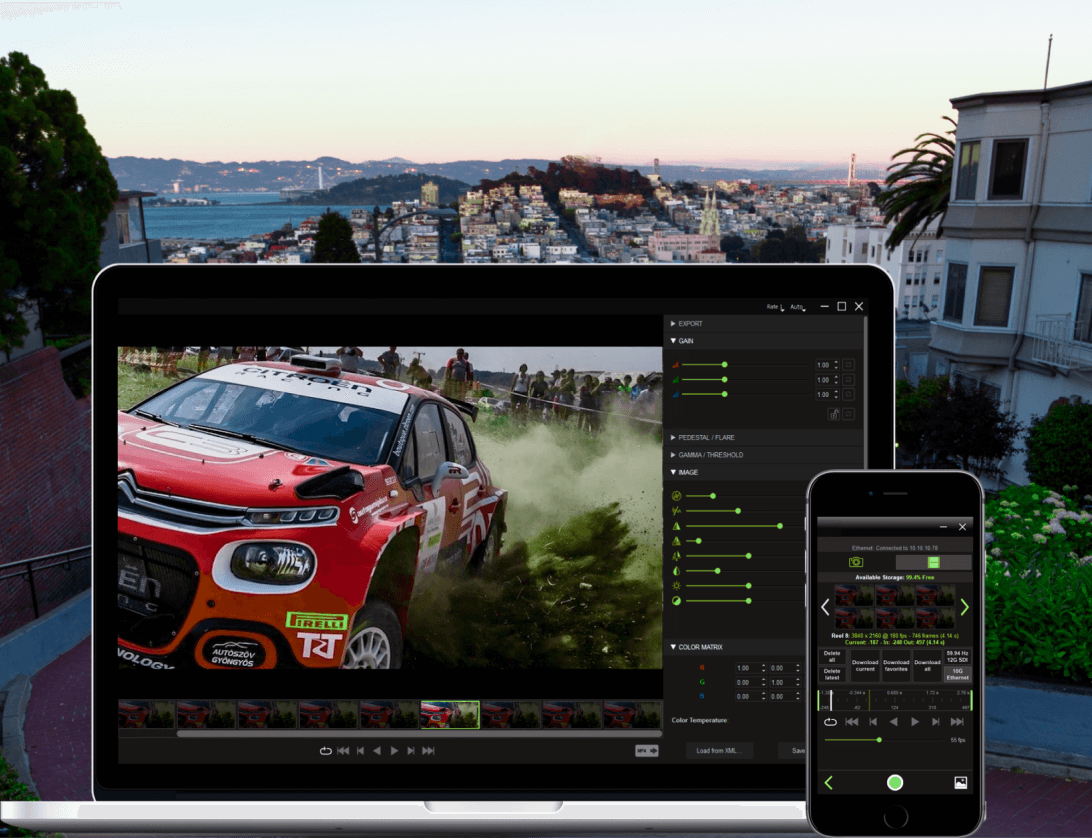Enable the Rate checkbox in the title bar
This screenshot has height=838, width=1092.
coord(781,307)
